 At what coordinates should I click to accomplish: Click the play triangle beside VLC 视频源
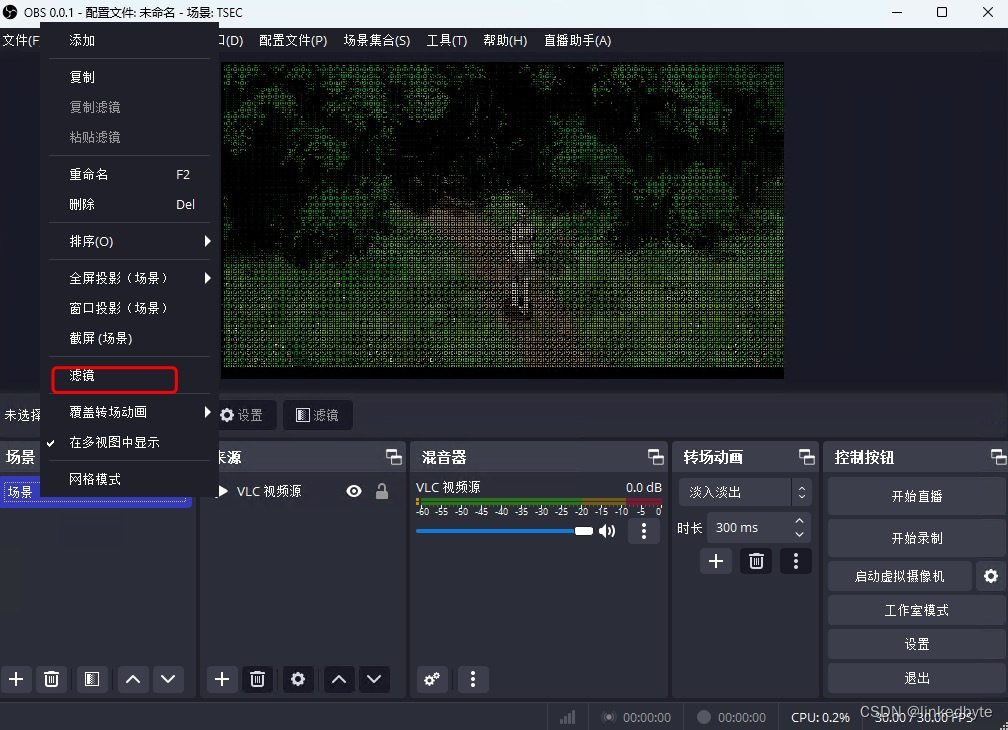(223, 491)
